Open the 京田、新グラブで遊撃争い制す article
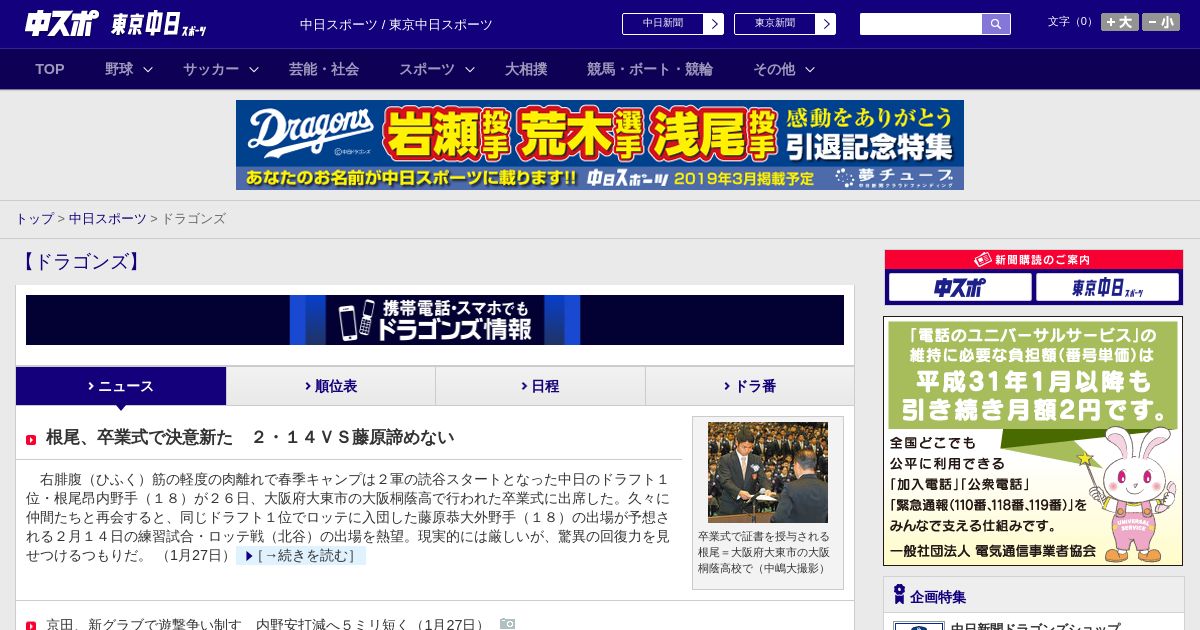 pyautogui.click(x=265, y=624)
